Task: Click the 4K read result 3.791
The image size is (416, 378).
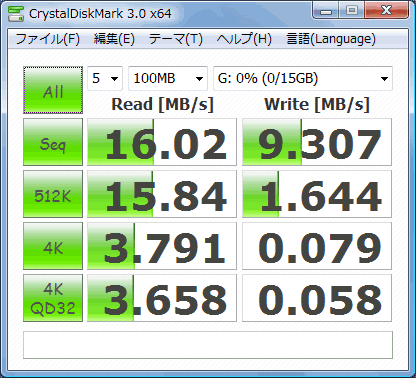Action: [x=162, y=246]
